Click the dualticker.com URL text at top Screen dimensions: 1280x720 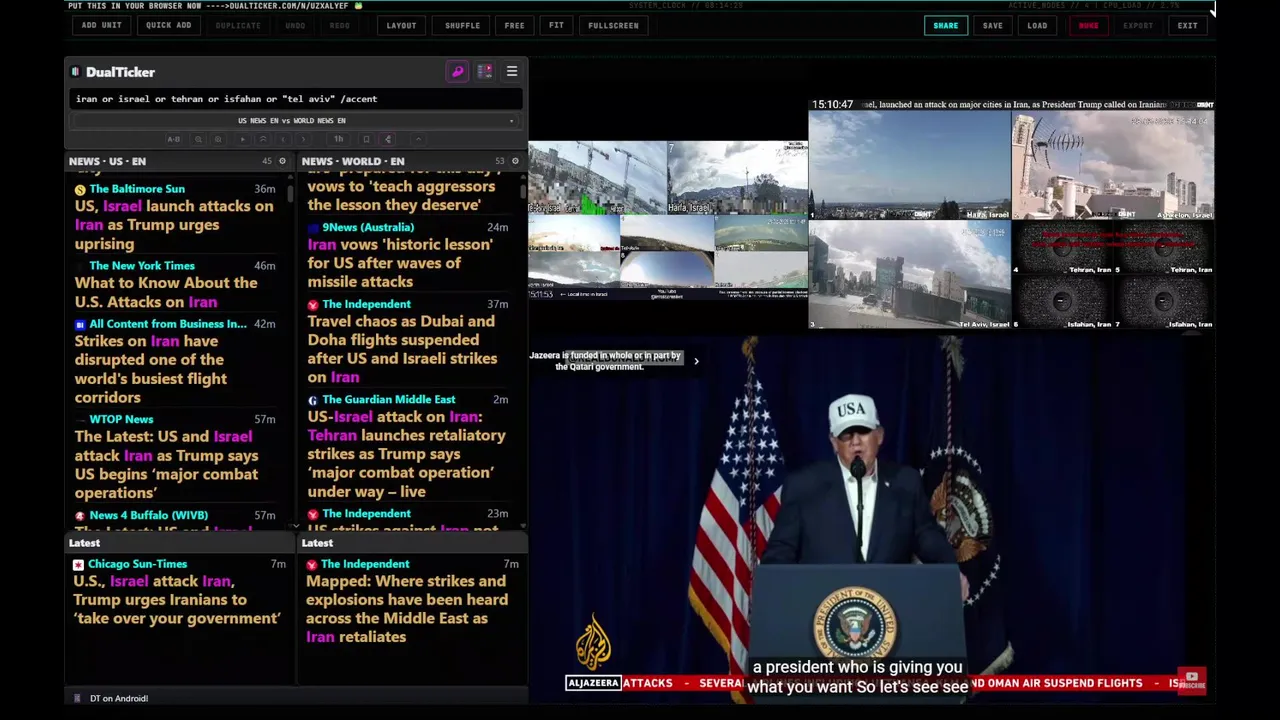pos(289,5)
